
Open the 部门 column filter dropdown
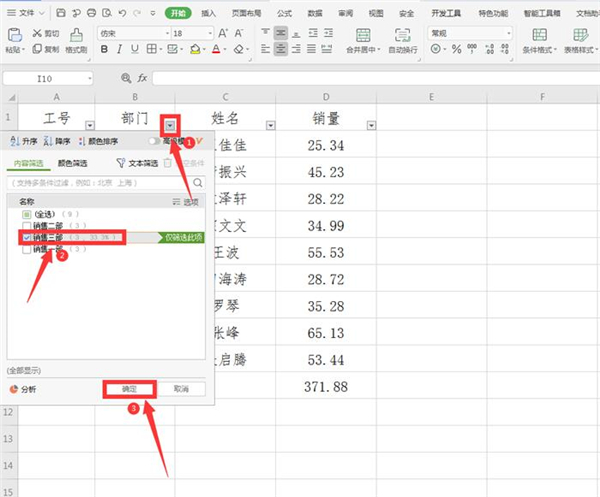(x=171, y=125)
